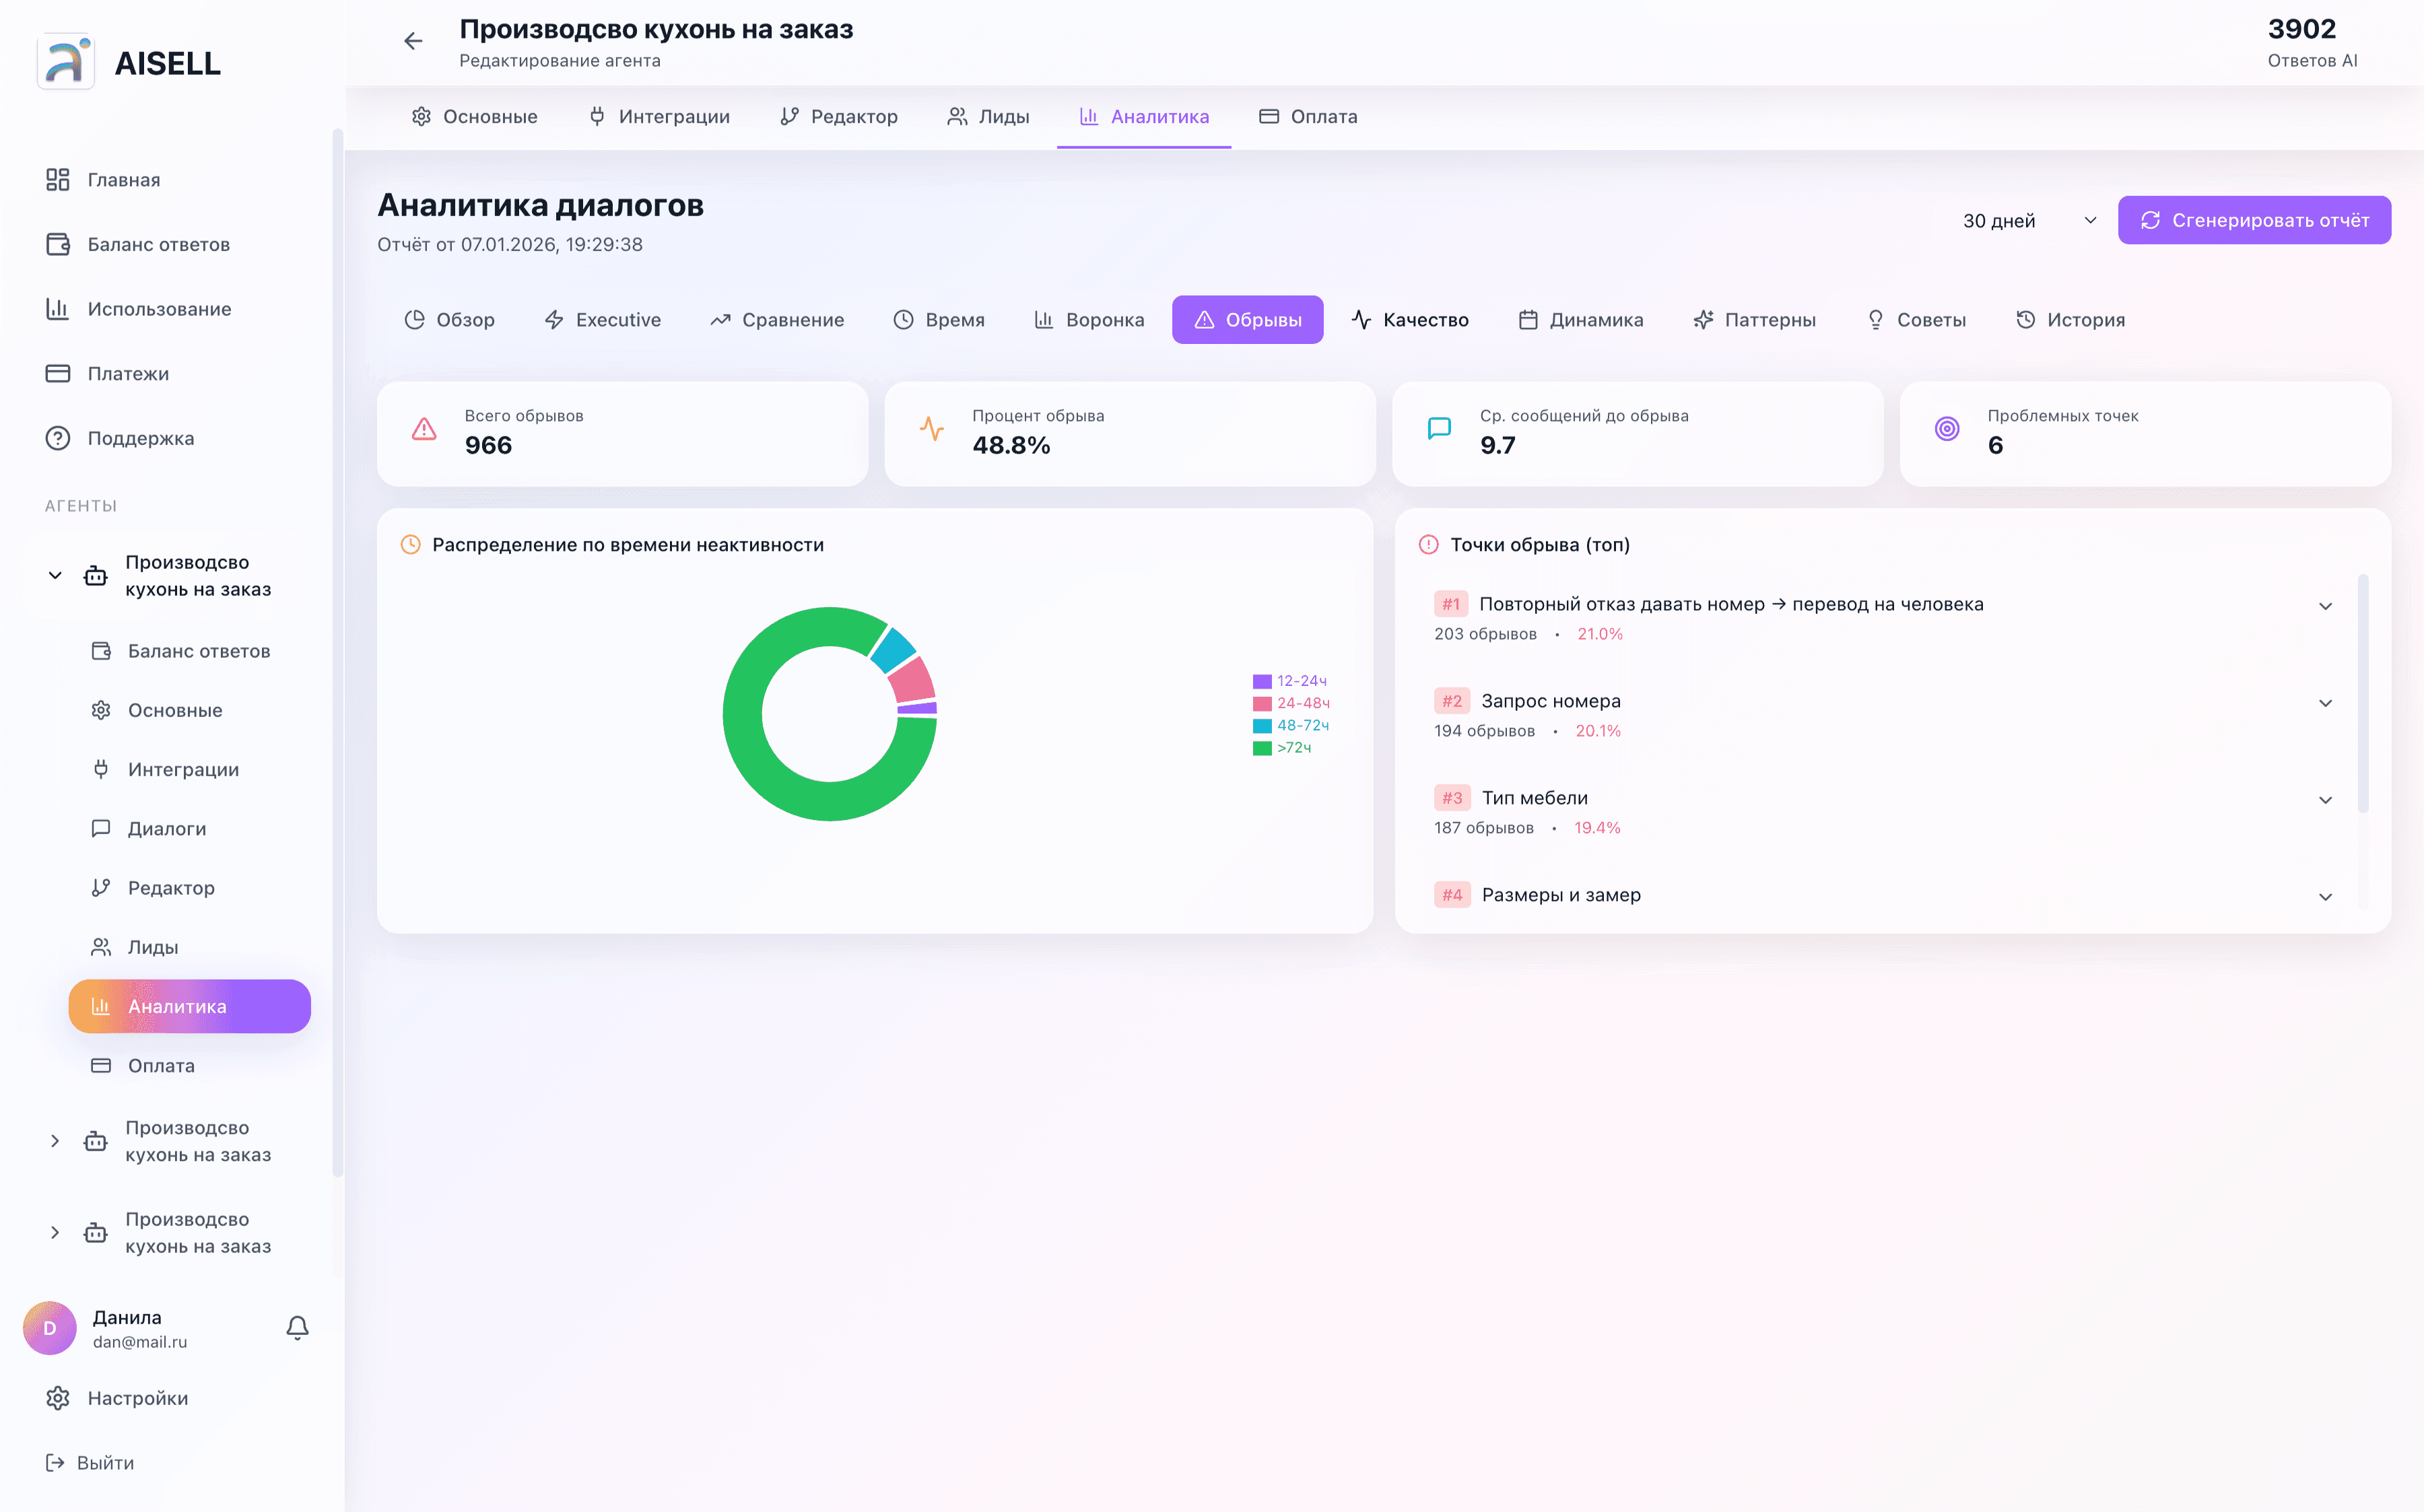Click the AISELL logo icon
The height and width of the screenshot is (1512, 2424).
click(66, 62)
